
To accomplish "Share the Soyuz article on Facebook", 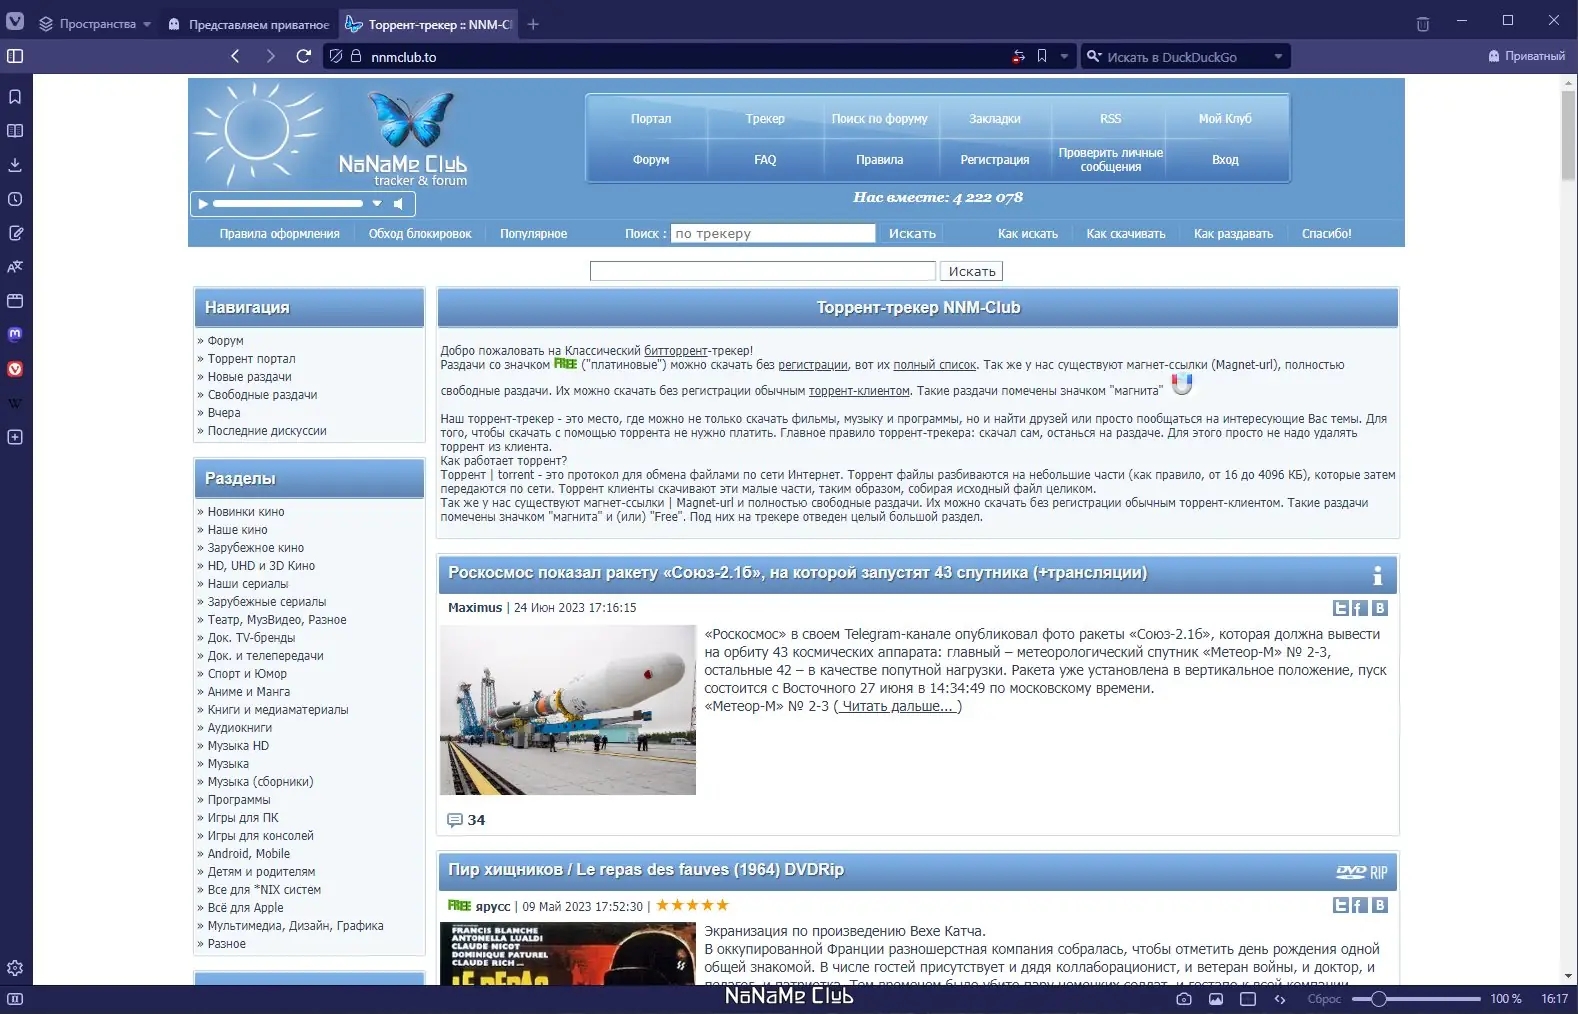I will click(1360, 608).
